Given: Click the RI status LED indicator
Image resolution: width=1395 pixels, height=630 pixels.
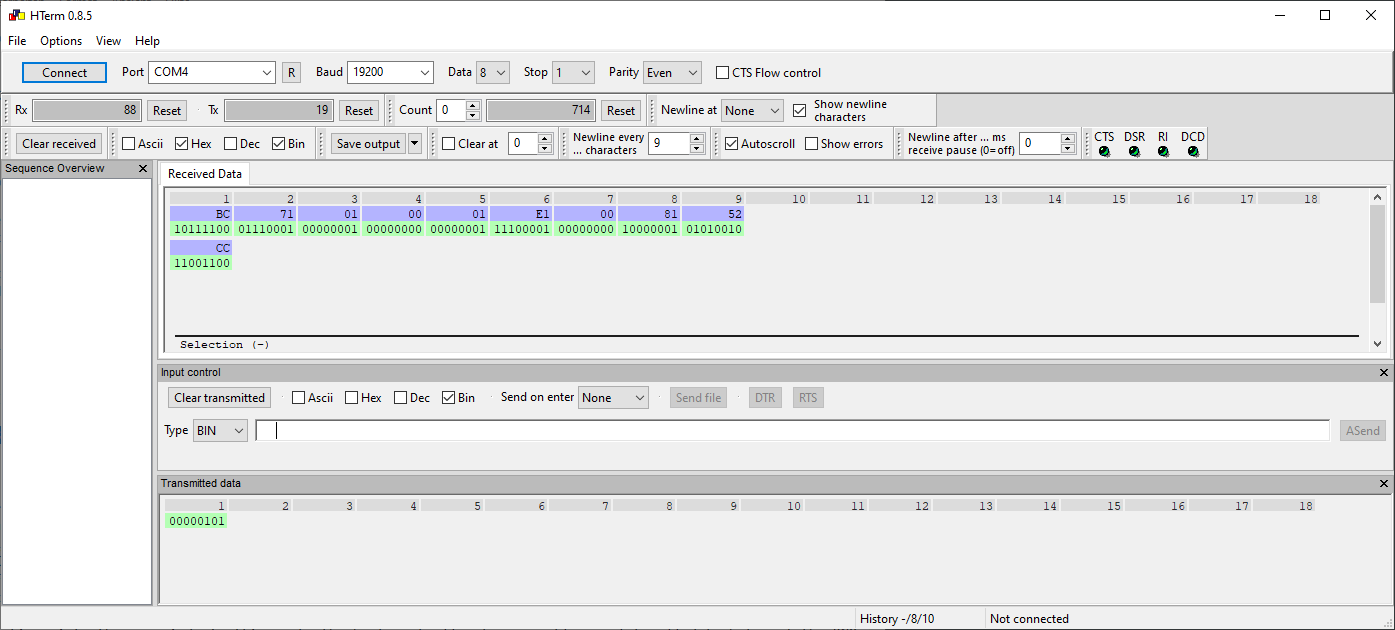Looking at the screenshot, I should click(1163, 152).
